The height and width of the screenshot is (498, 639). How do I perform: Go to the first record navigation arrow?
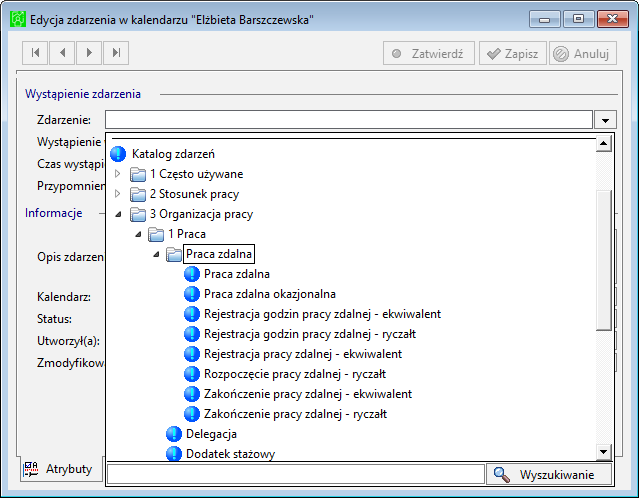tap(36, 54)
